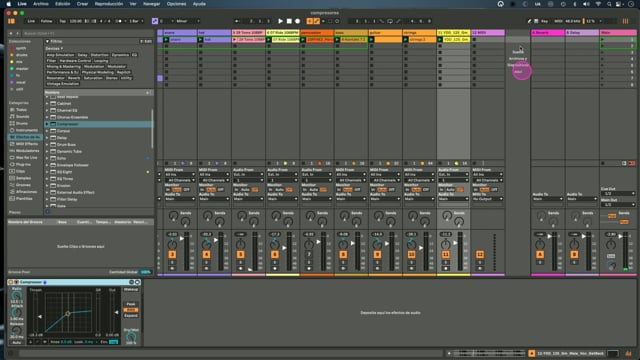The width and height of the screenshot is (640, 360).
Task: Turn on the scale mode key icon
Action: [155, 21]
